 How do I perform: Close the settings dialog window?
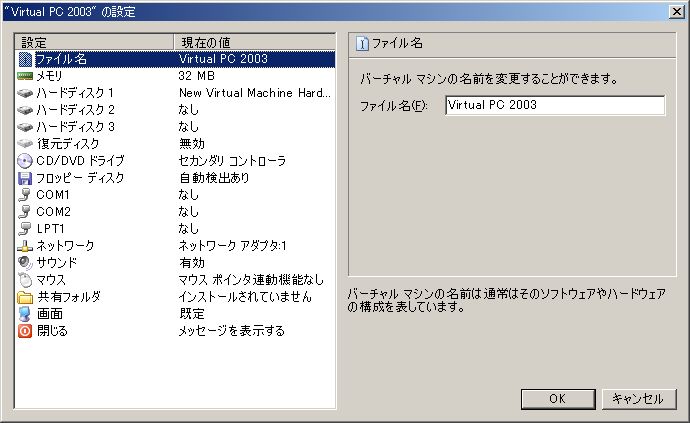pyautogui.click(x=676, y=11)
